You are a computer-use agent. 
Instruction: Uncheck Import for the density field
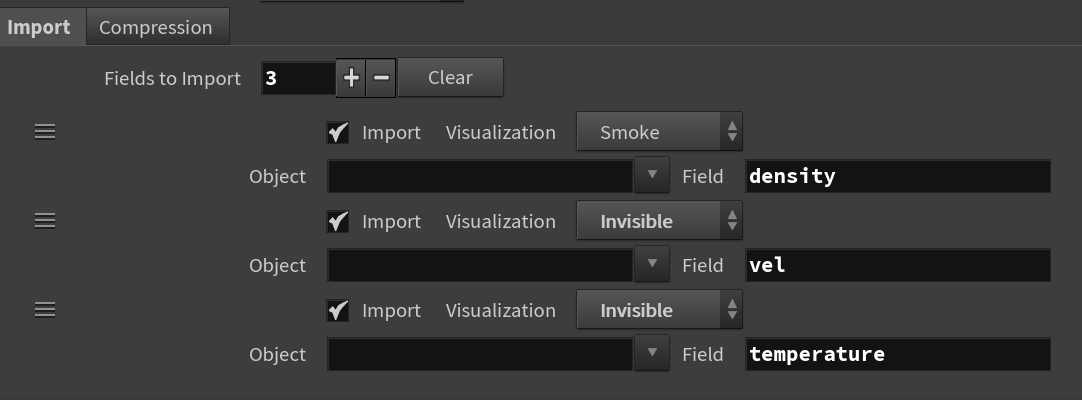point(338,132)
